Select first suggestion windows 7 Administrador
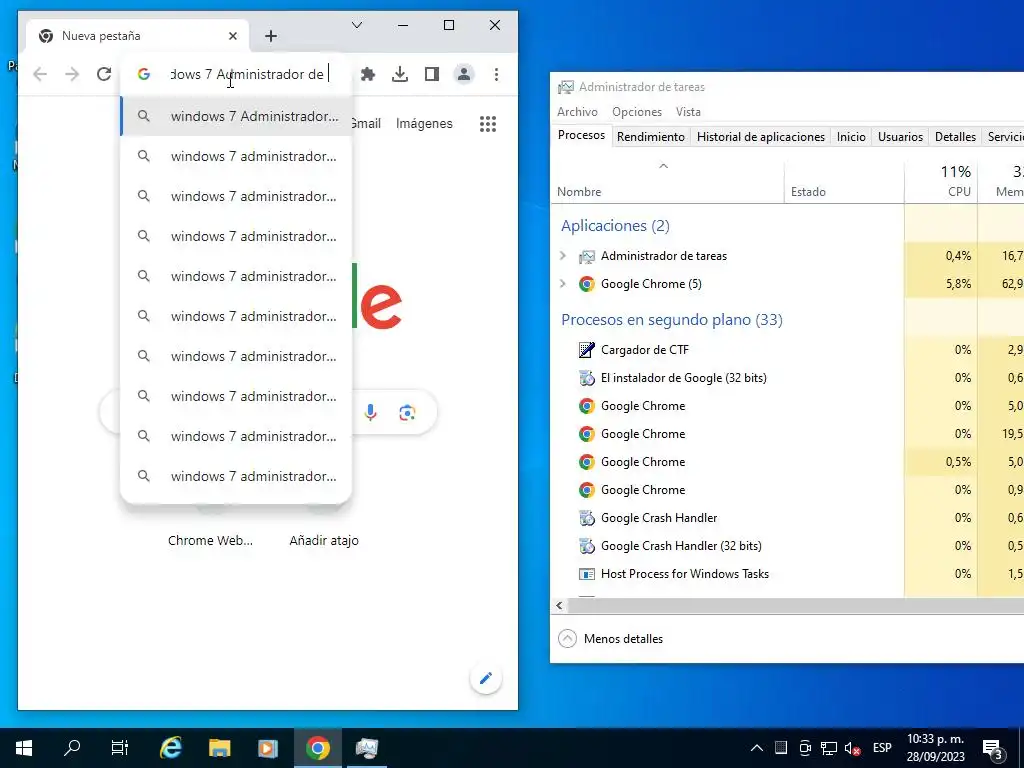The width and height of the screenshot is (1024, 768). click(x=236, y=116)
